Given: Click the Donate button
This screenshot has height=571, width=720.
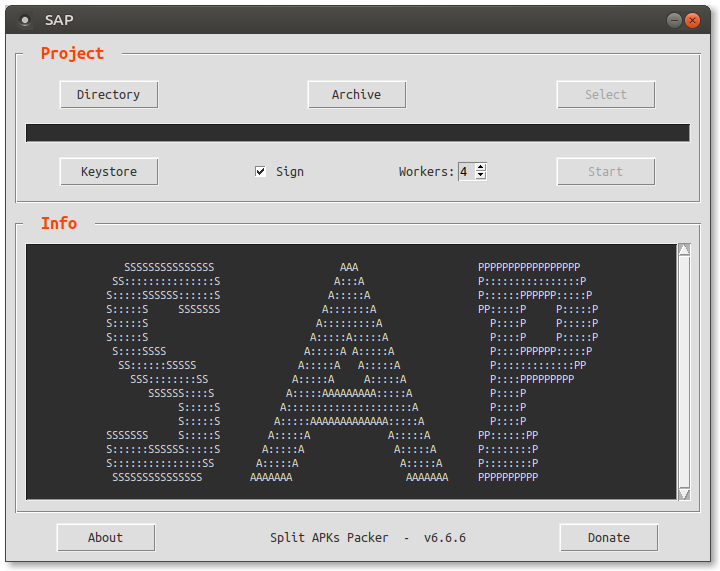Looking at the screenshot, I should pyautogui.click(x=609, y=537).
